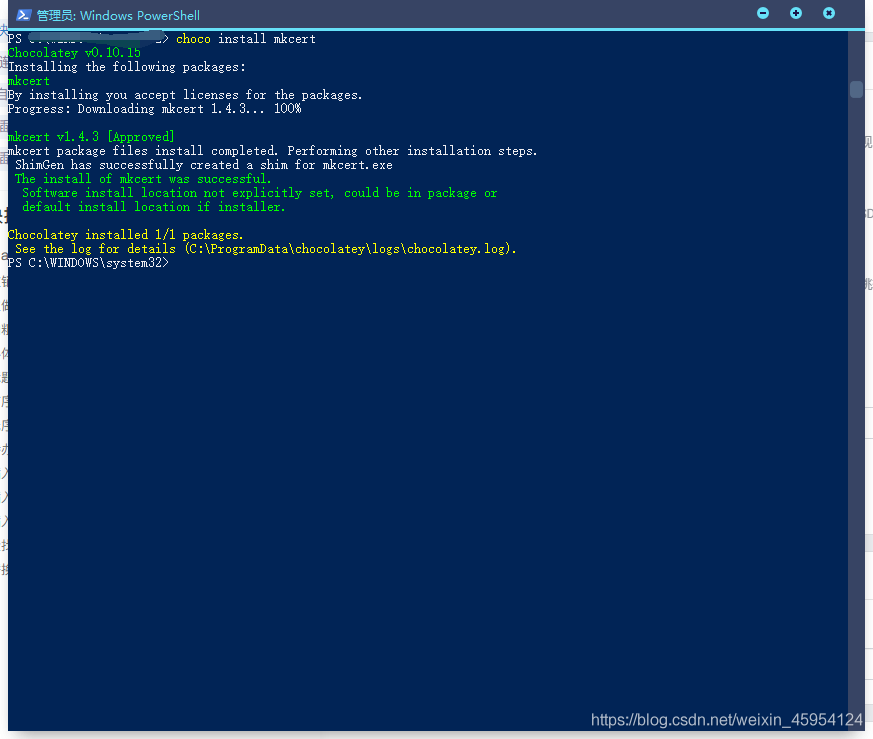Click the "管理员: Windows PowerShell" title text
Viewport: 873px width, 739px height.
click(118, 15)
